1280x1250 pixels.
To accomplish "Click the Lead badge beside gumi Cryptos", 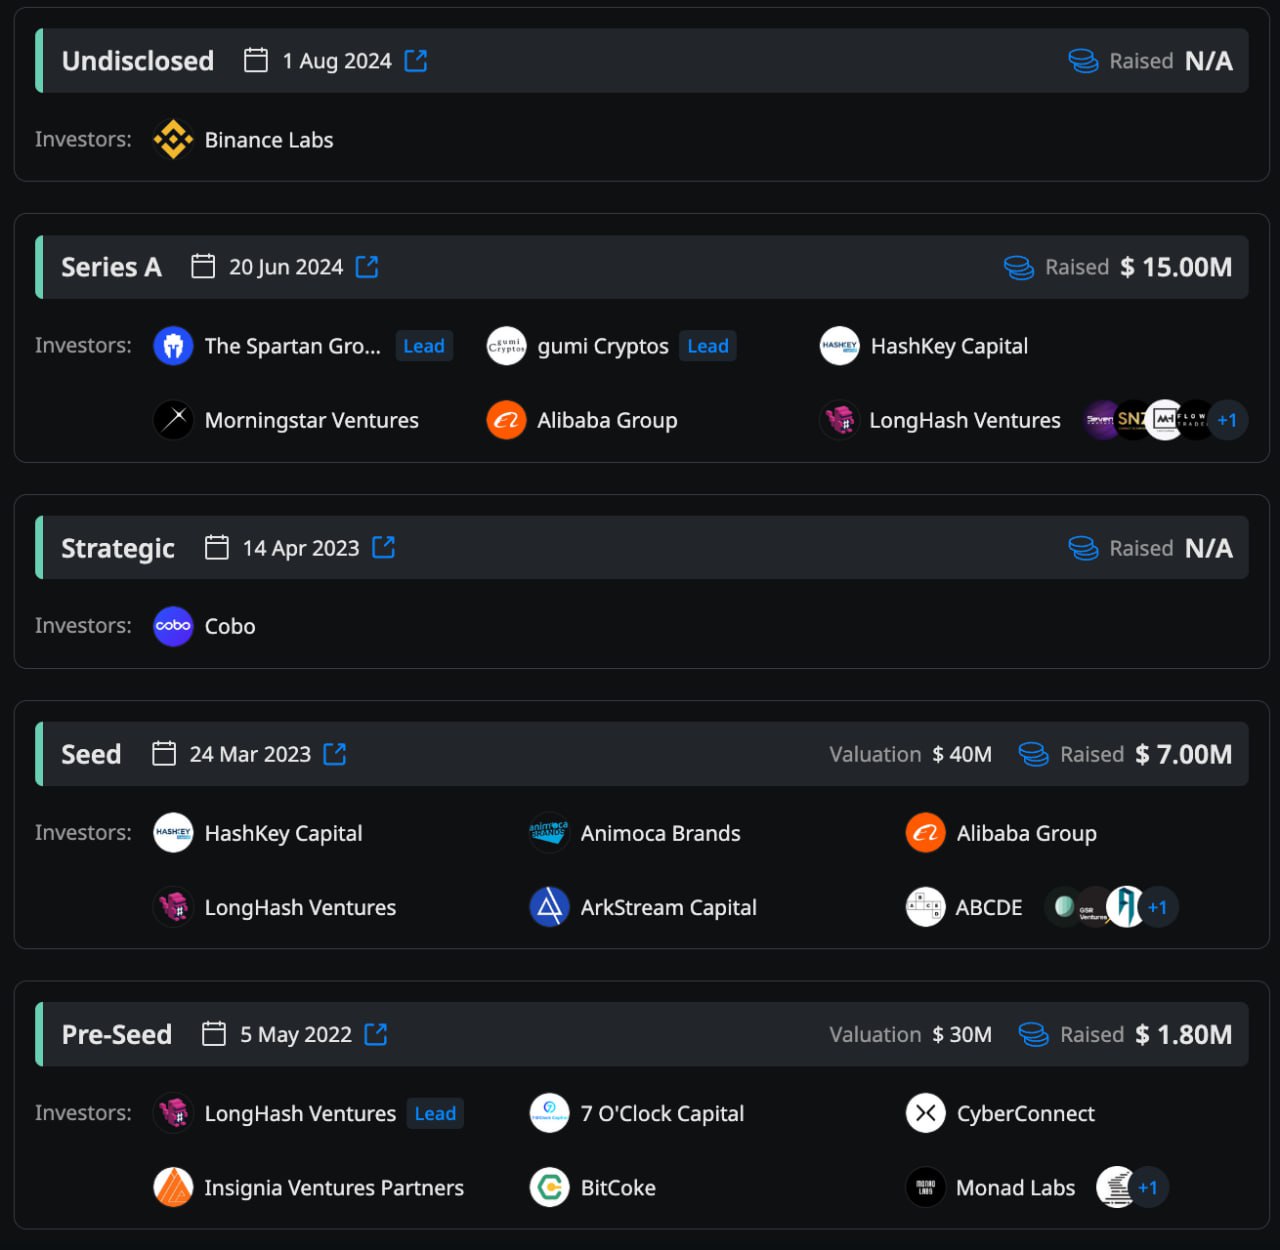I will coord(708,346).
